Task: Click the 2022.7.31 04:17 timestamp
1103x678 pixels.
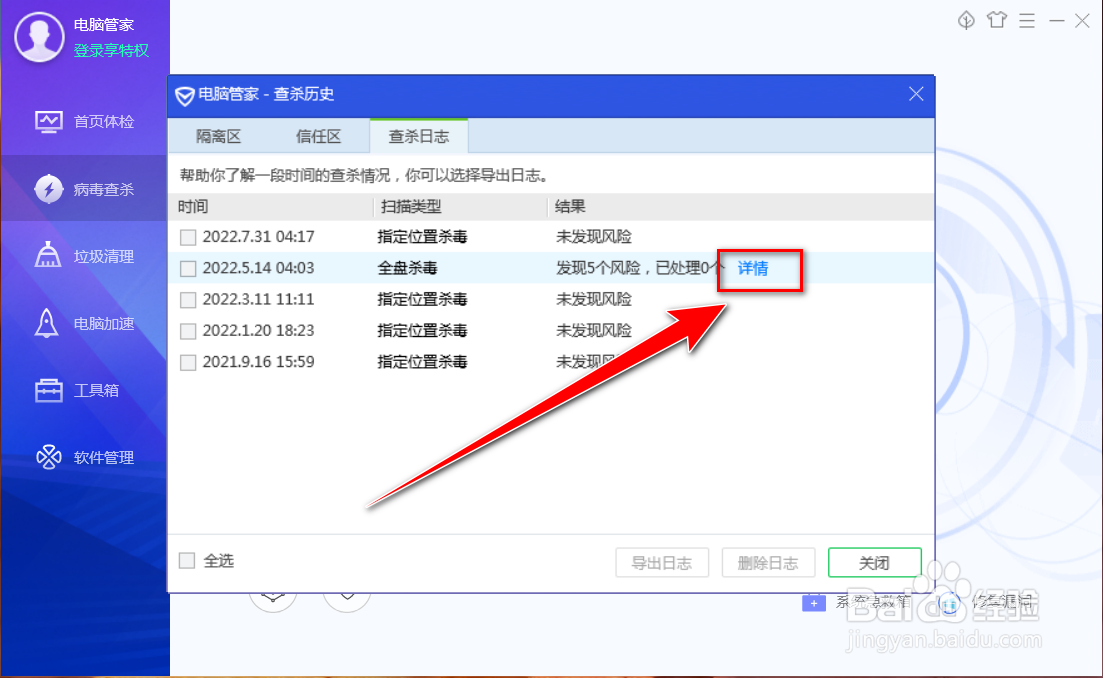Action: pyautogui.click(x=258, y=236)
